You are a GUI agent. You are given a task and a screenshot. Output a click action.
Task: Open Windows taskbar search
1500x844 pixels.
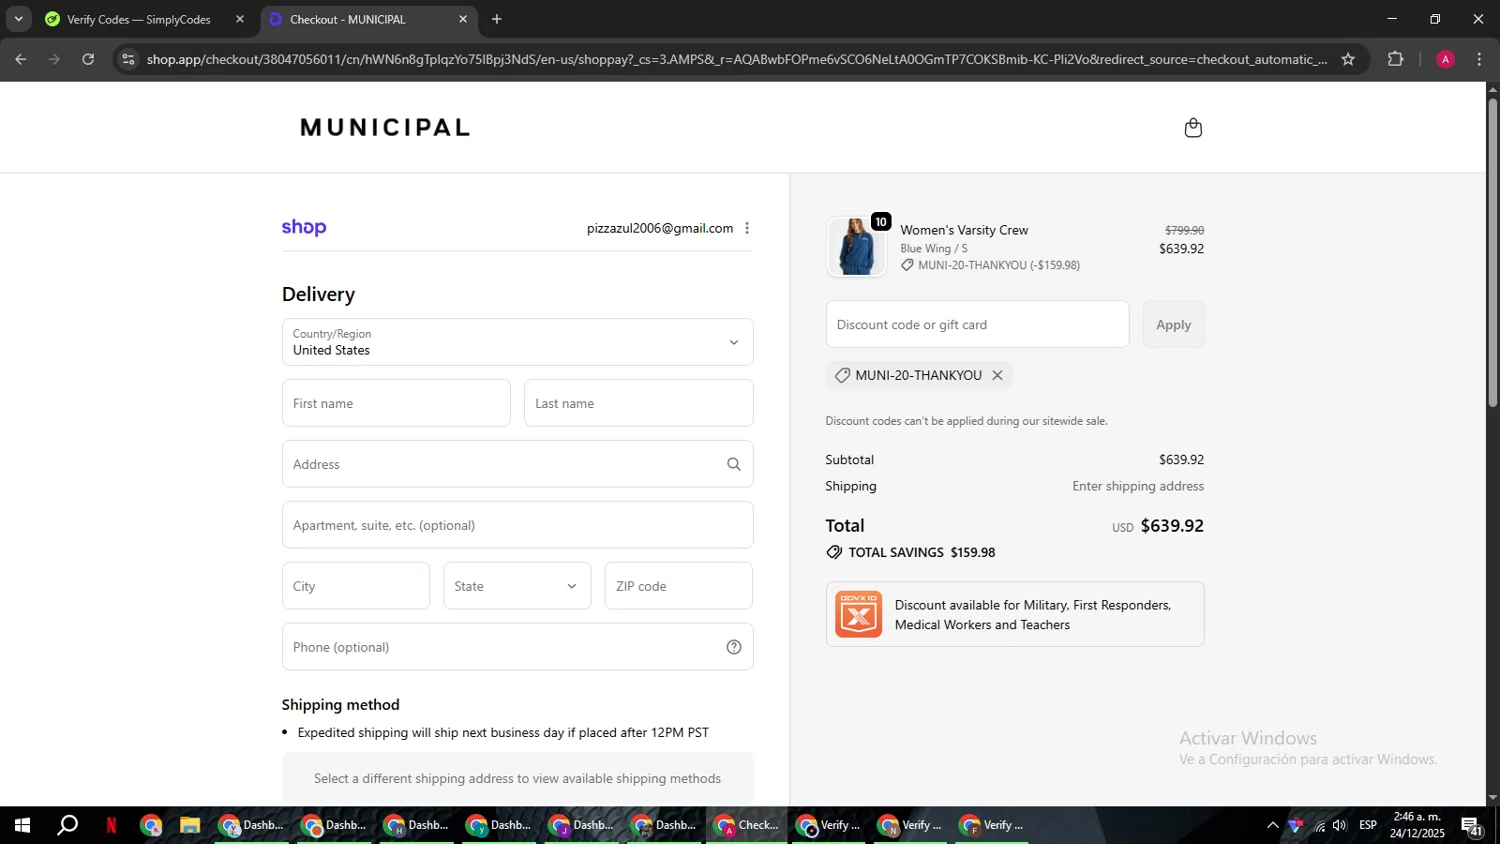(x=67, y=825)
